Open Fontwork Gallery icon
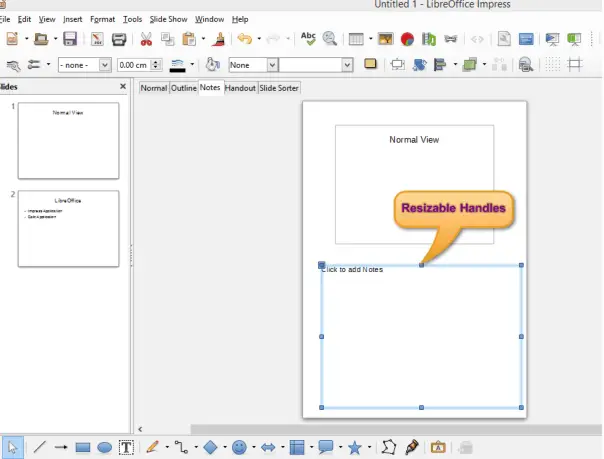The width and height of the screenshot is (604, 459). [438, 447]
